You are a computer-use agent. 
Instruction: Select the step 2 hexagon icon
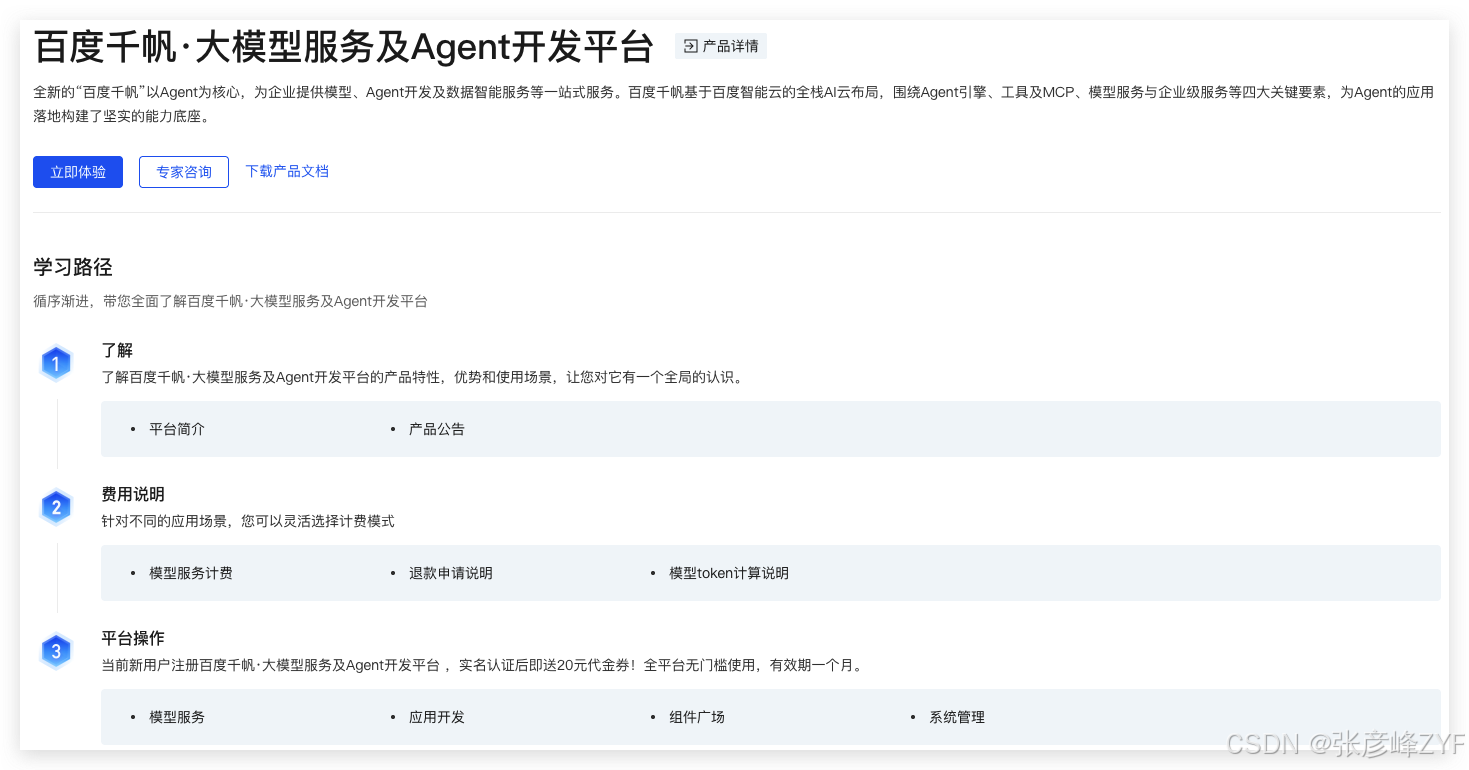click(56, 508)
